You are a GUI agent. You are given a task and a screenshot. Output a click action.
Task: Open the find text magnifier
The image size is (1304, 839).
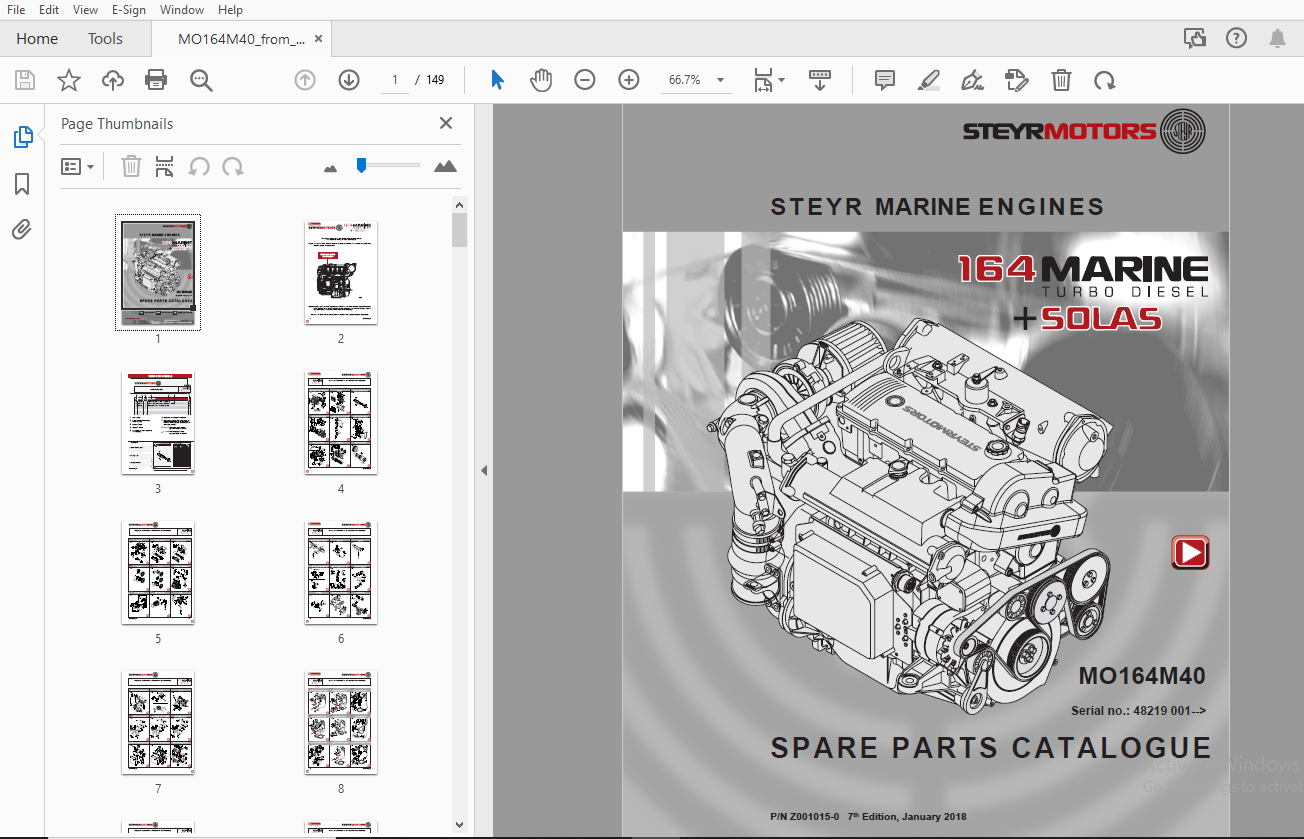(x=202, y=80)
